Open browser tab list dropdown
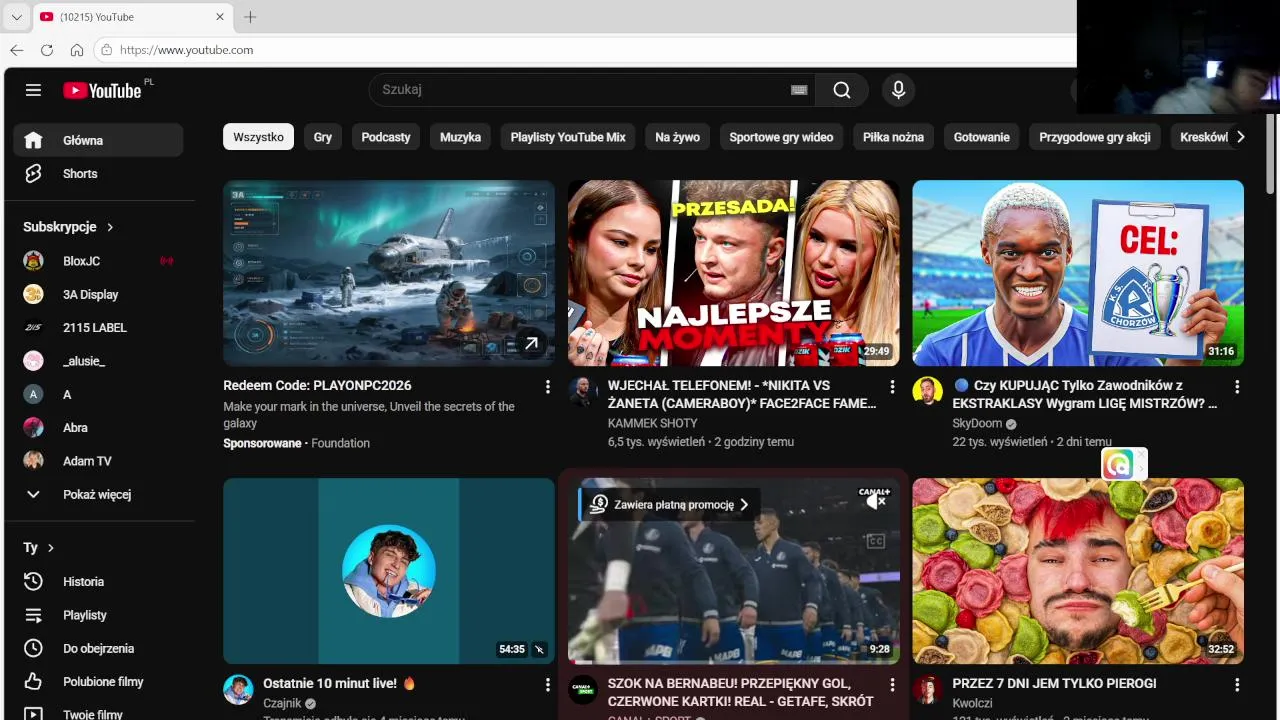1280x720 pixels. [16, 17]
